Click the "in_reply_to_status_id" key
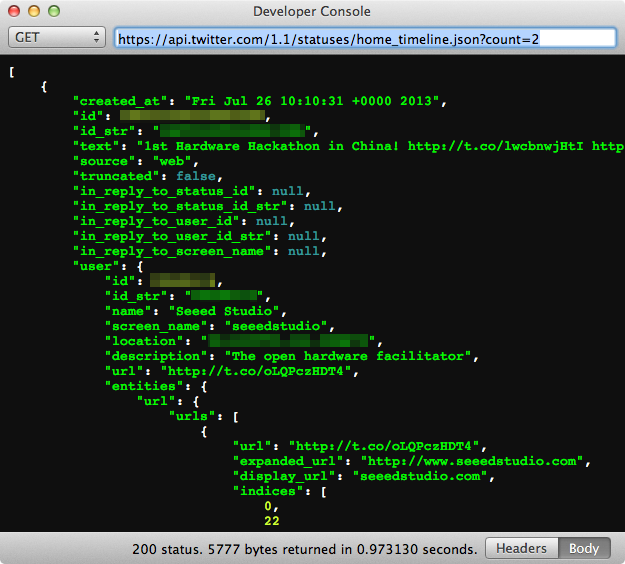625x564 pixels. (x=164, y=191)
